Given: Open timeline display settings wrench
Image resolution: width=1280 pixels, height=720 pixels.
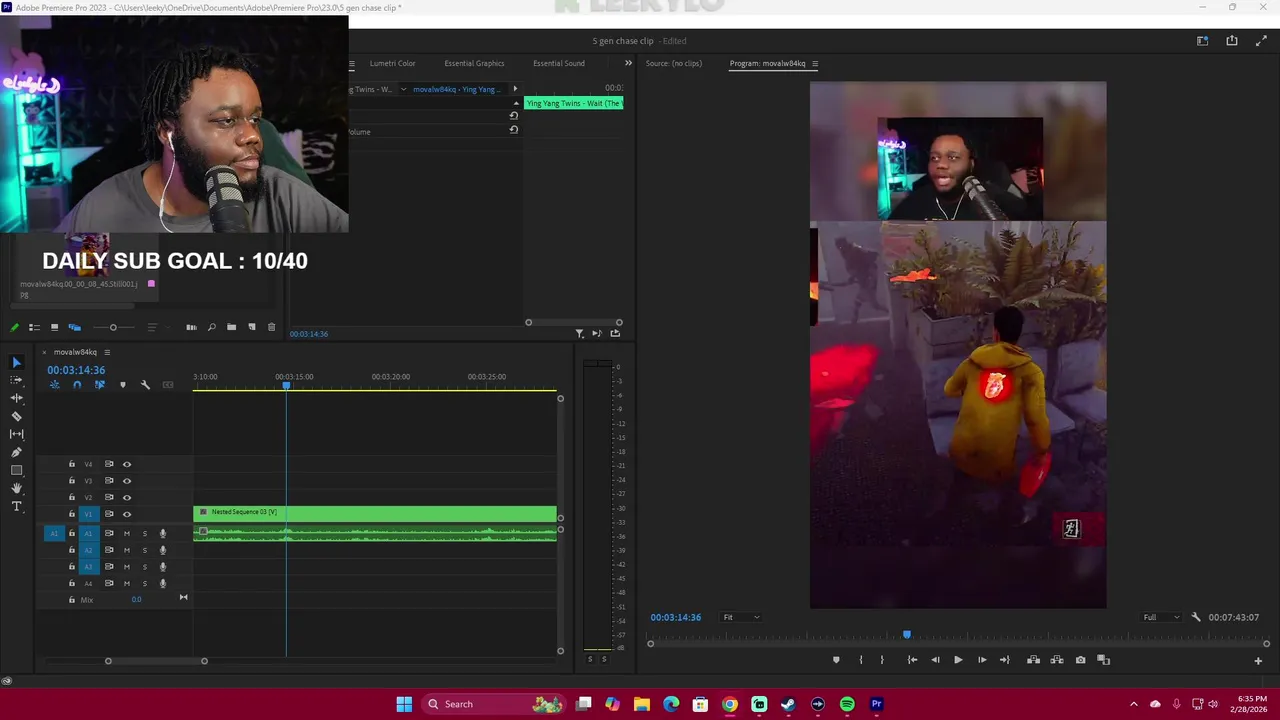Looking at the screenshot, I should click(145, 385).
